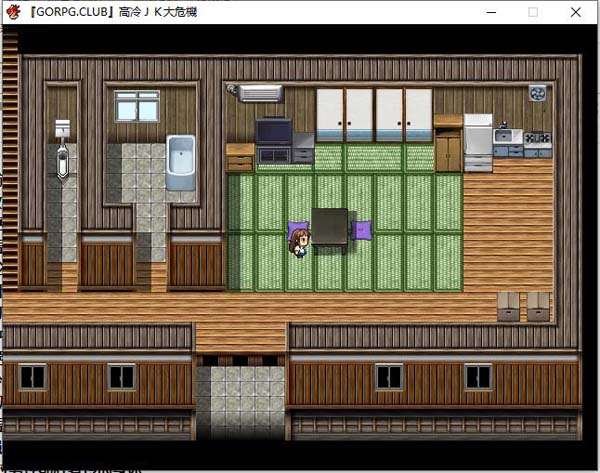
Task: Click the wooden dresser beside the TV
Action: pos(240,157)
